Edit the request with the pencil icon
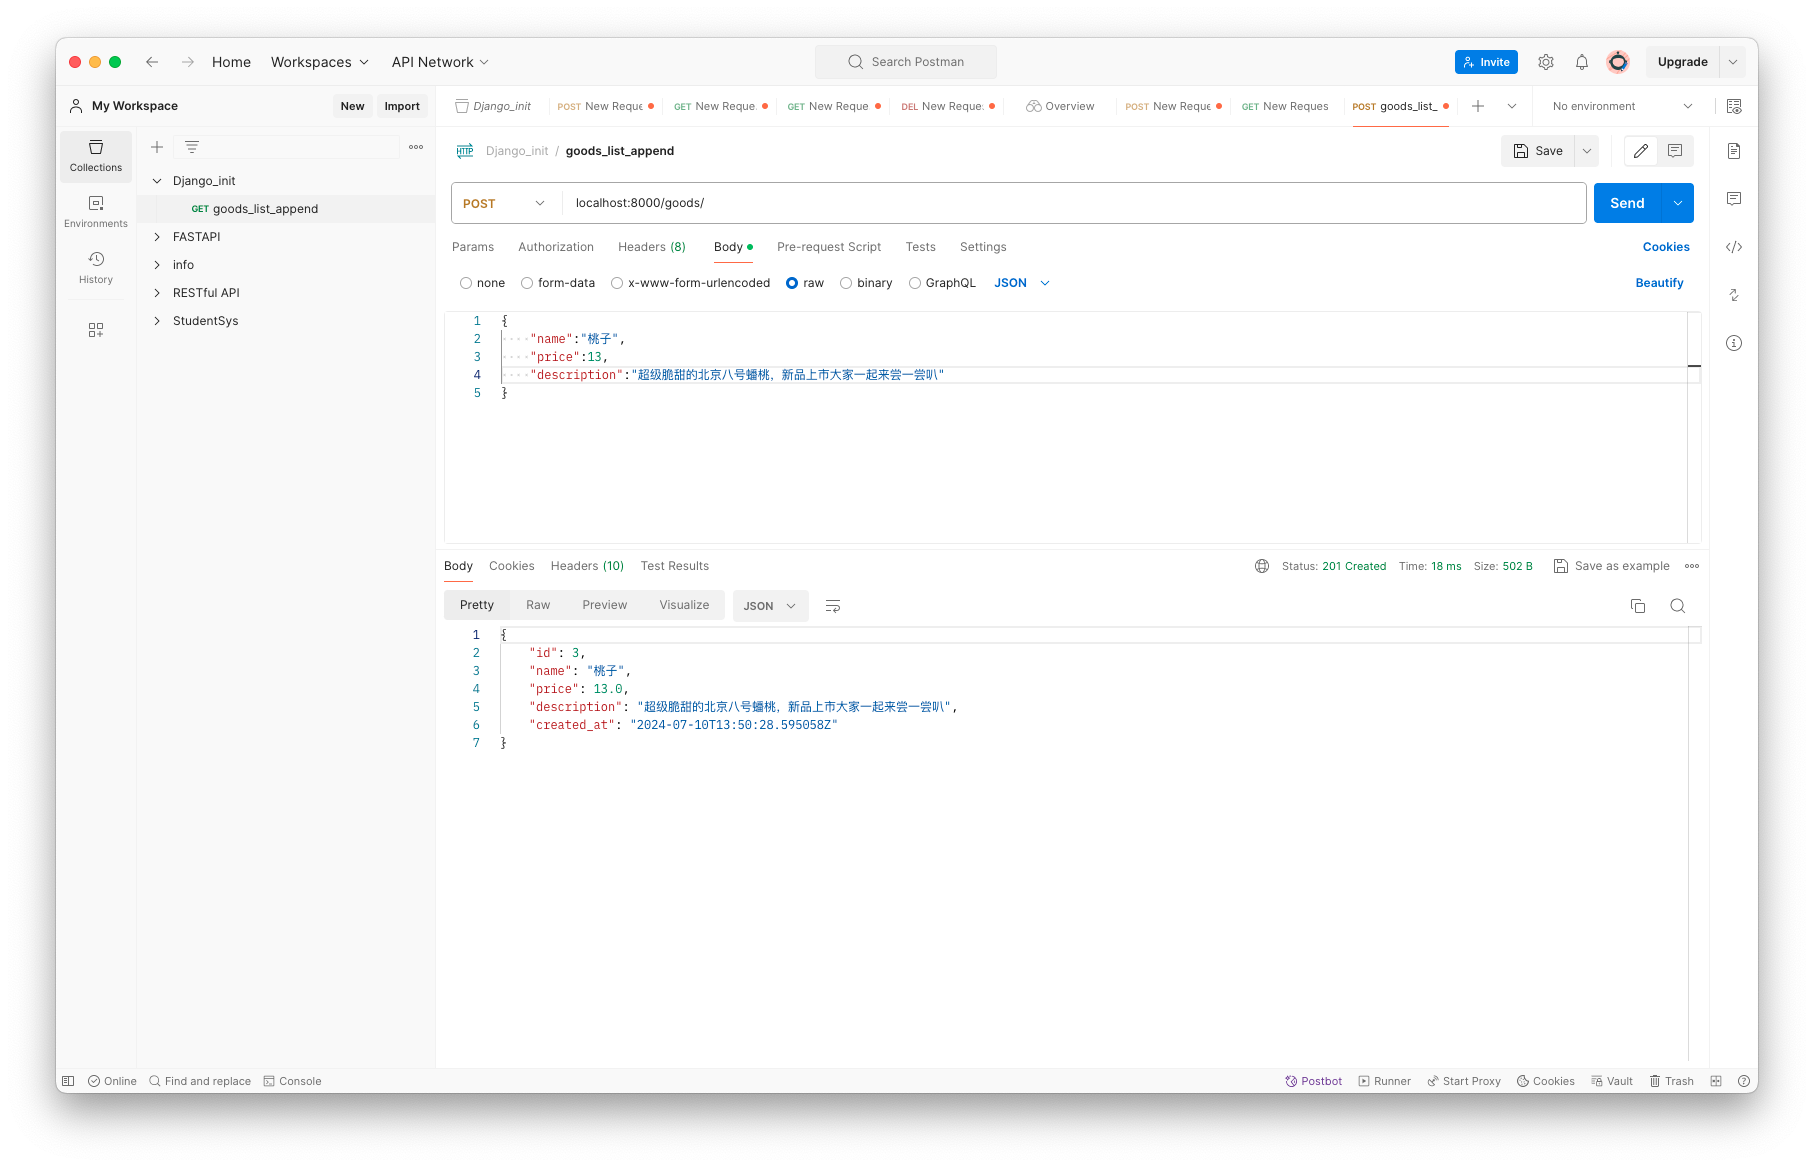Image resolution: width=1814 pixels, height=1167 pixels. (x=1641, y=151)
